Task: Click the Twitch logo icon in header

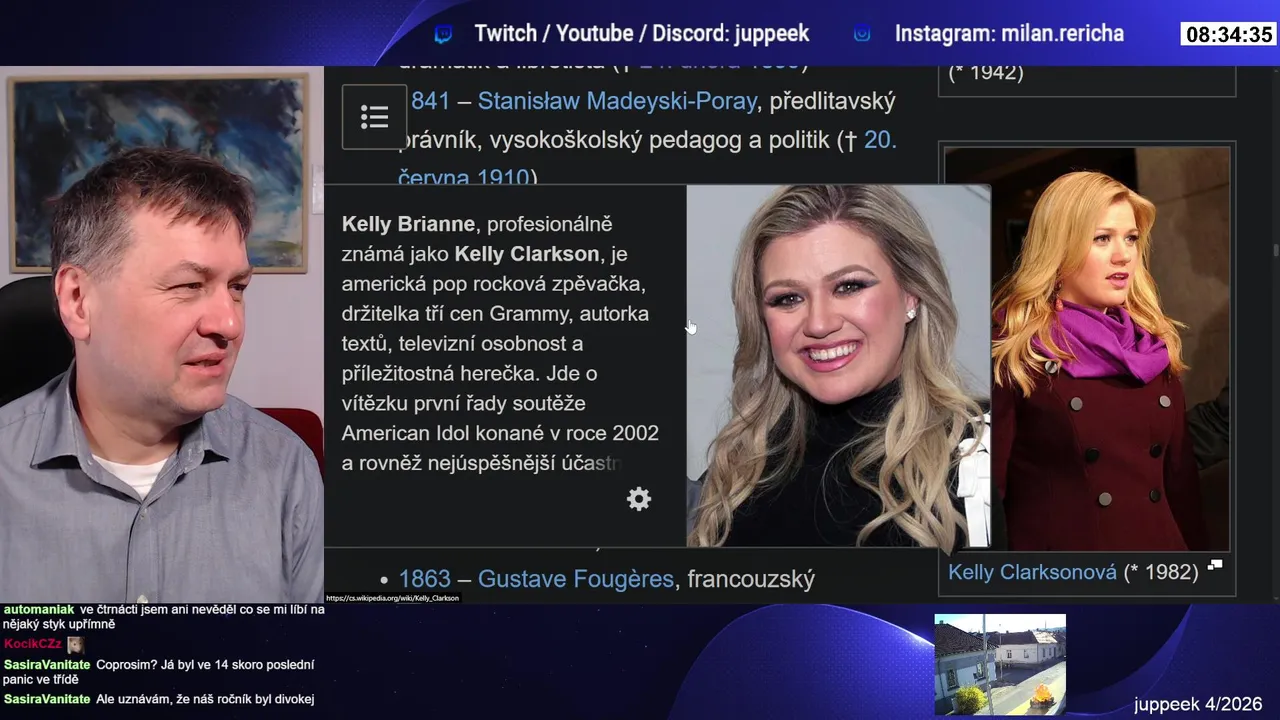Action: point(444,35)
